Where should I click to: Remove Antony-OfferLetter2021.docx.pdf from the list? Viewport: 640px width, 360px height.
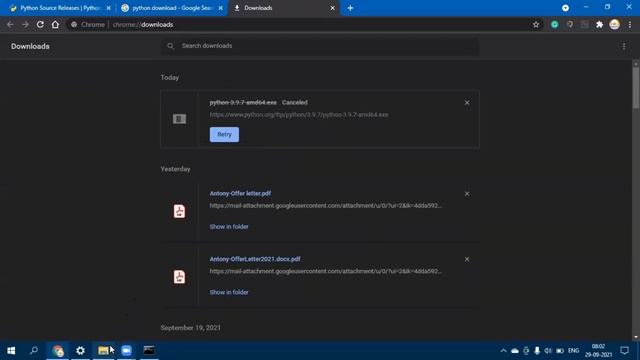[x=467, y=259]
